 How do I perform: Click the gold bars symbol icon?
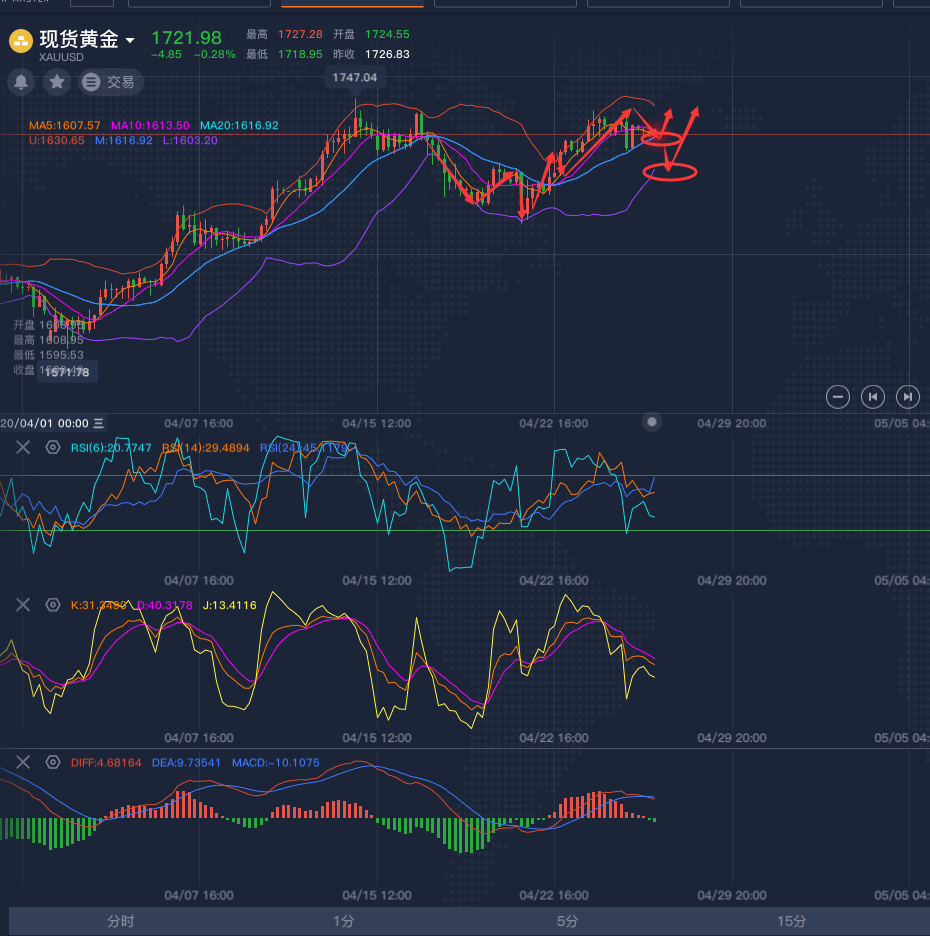tap(21, 41)
